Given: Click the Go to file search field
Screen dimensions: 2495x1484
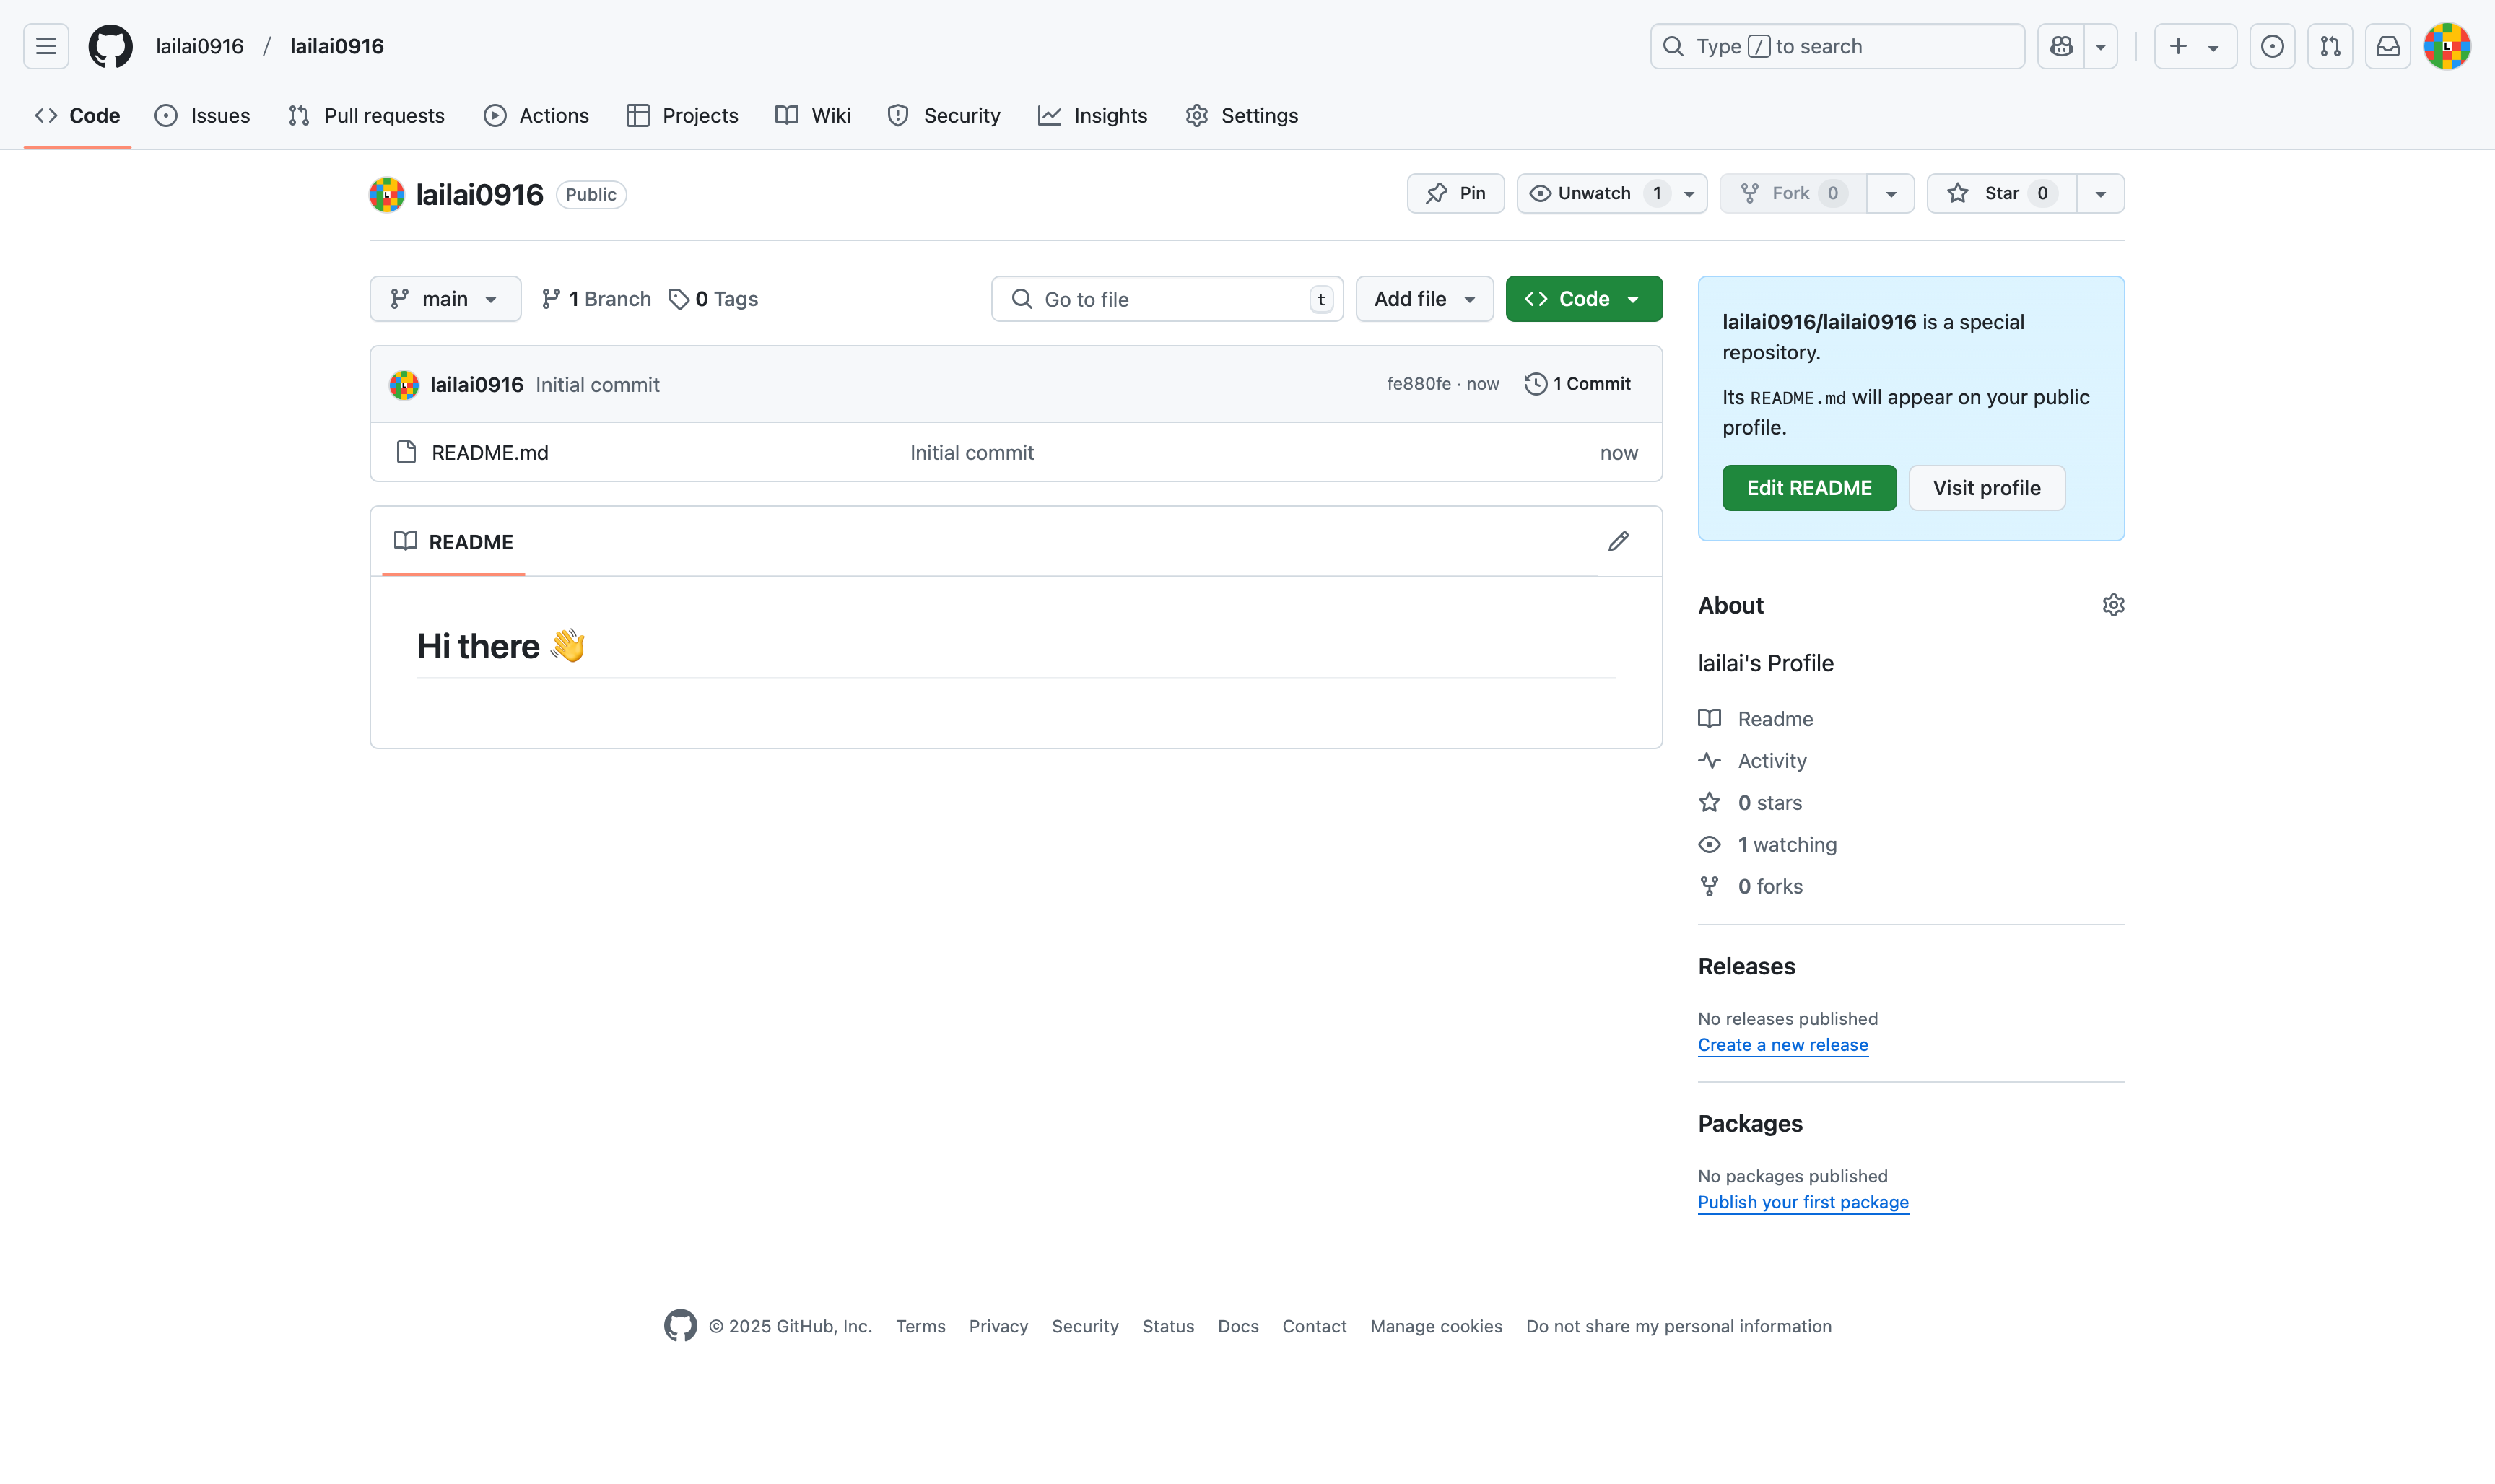Looking at the screenshot, I should coord(1165,299).
